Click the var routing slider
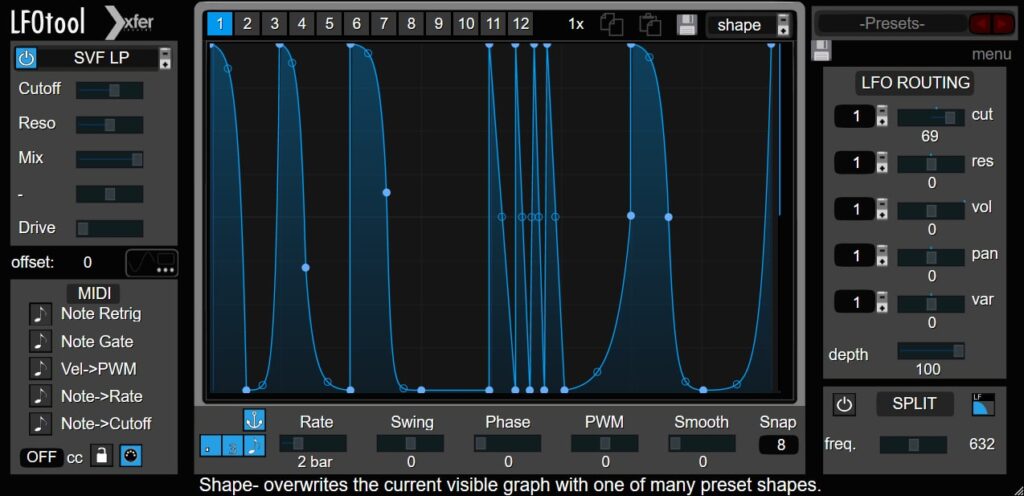1024x496 pixels. tap(931, 303)
